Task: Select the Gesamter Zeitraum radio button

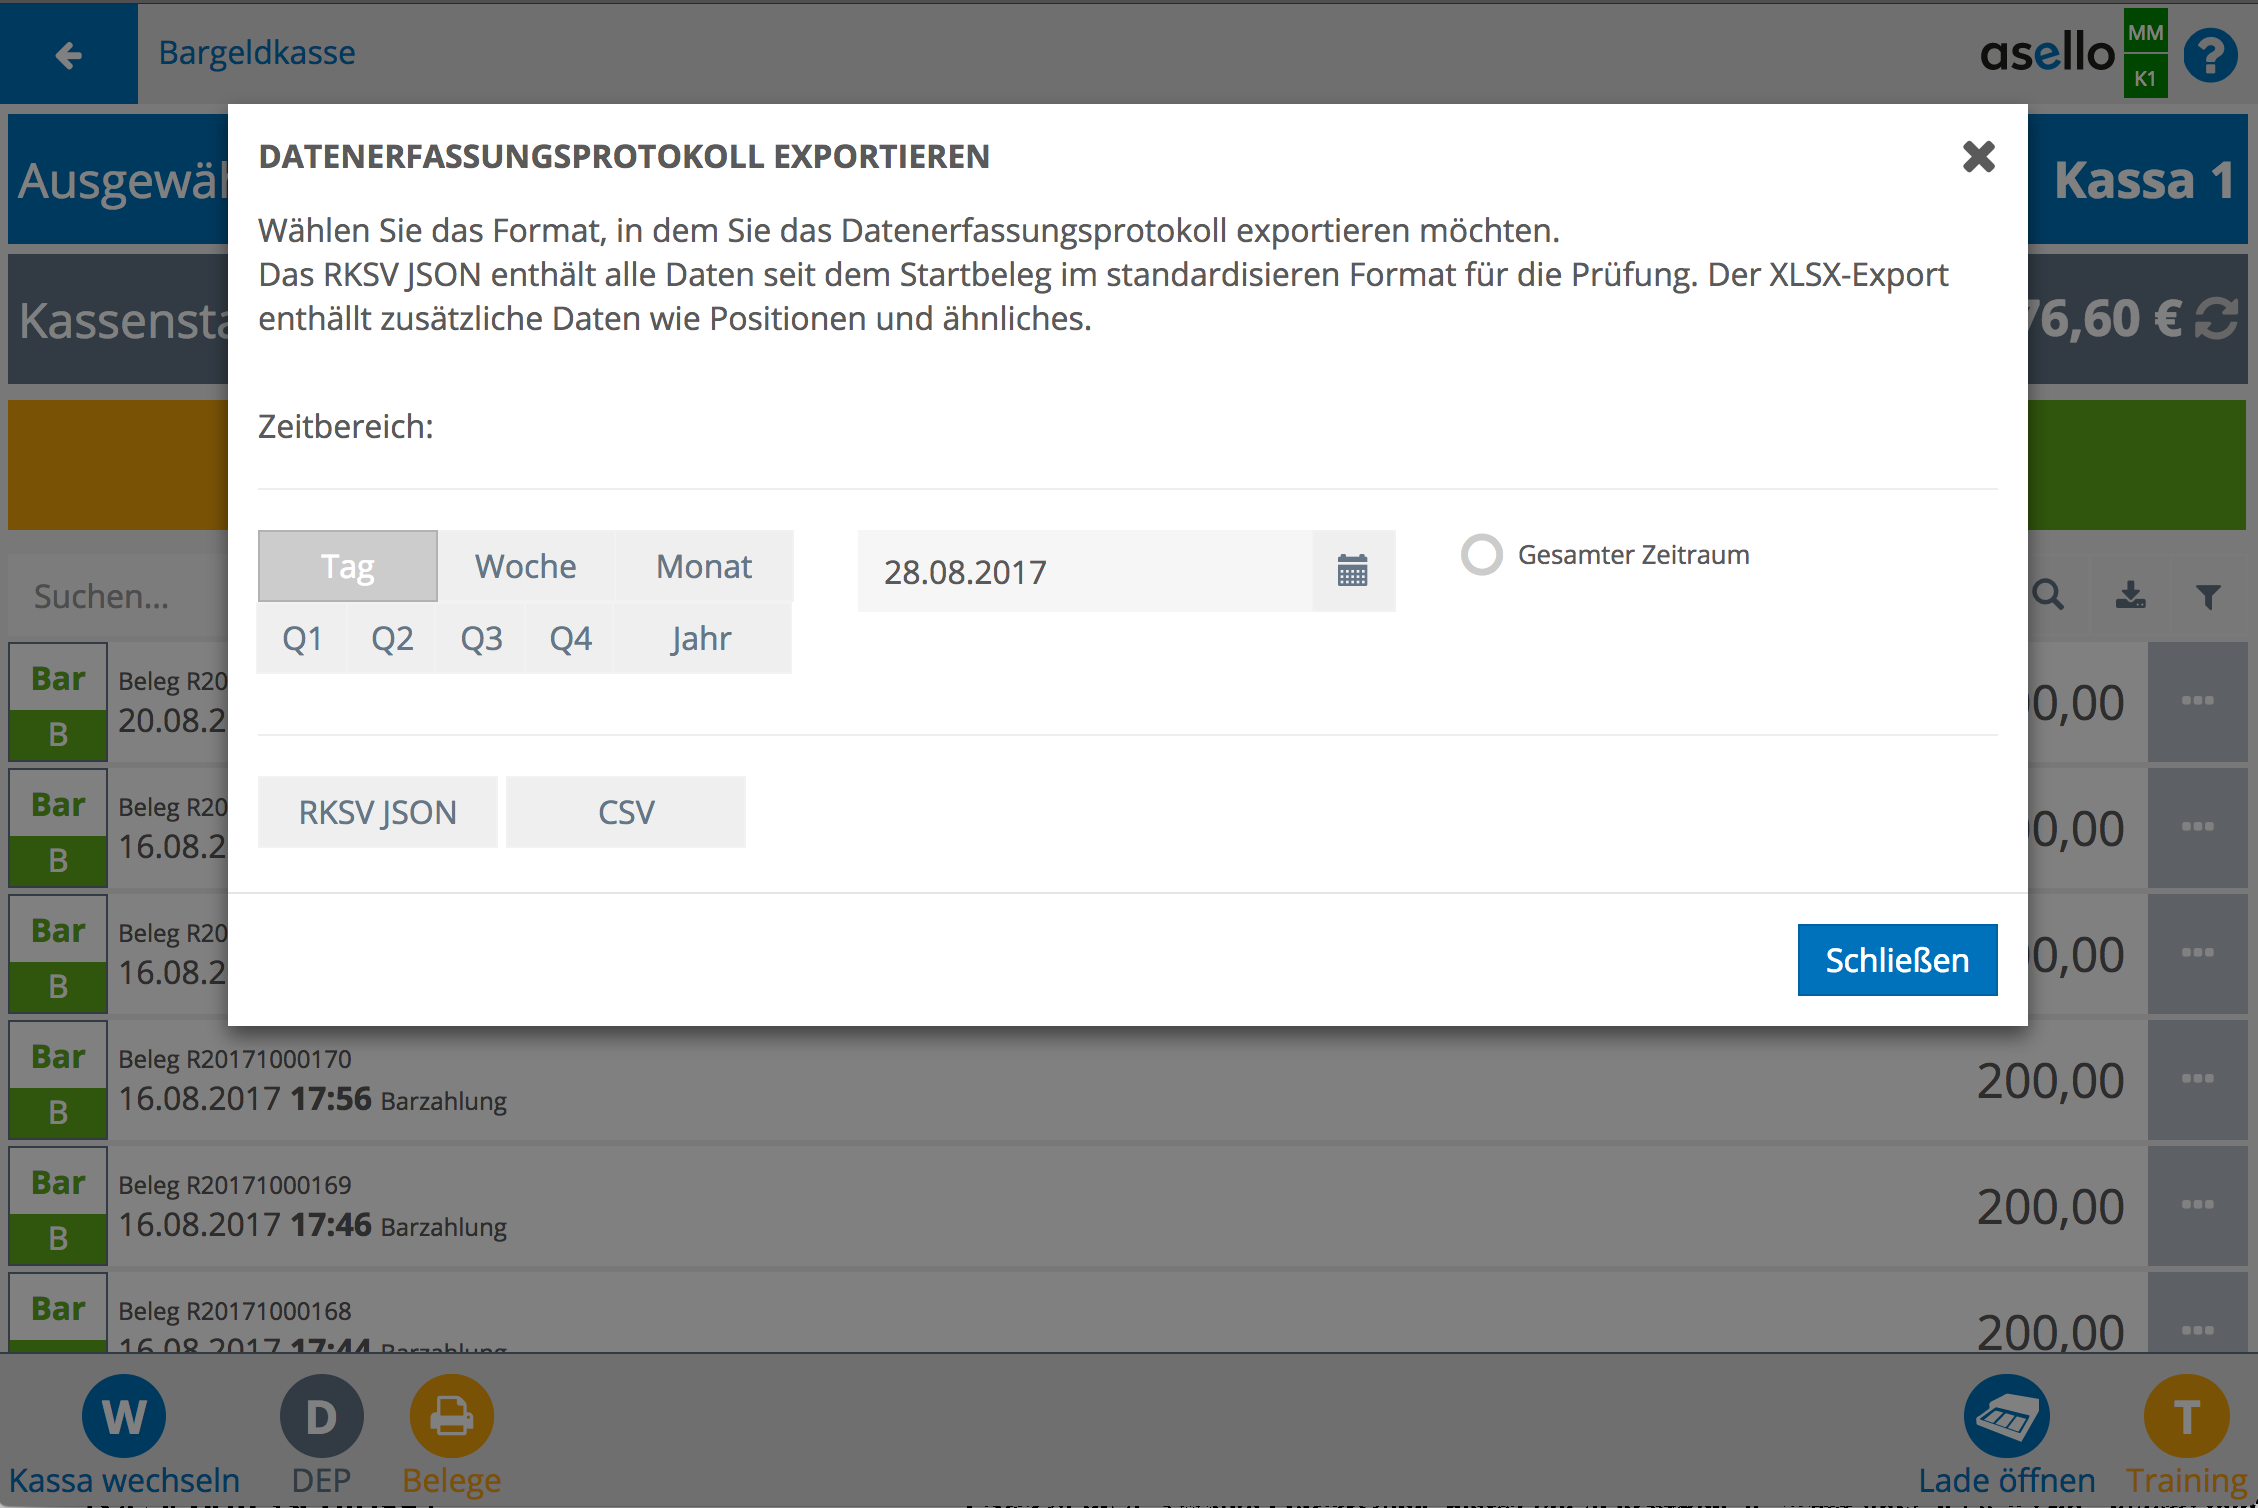Action: click(1482, 555)
